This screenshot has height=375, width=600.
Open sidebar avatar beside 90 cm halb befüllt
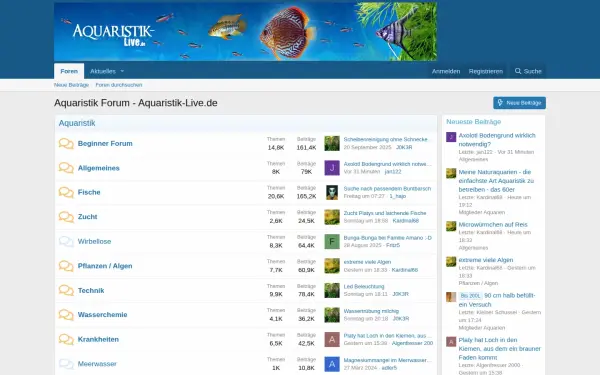click(x=451, y=297)
